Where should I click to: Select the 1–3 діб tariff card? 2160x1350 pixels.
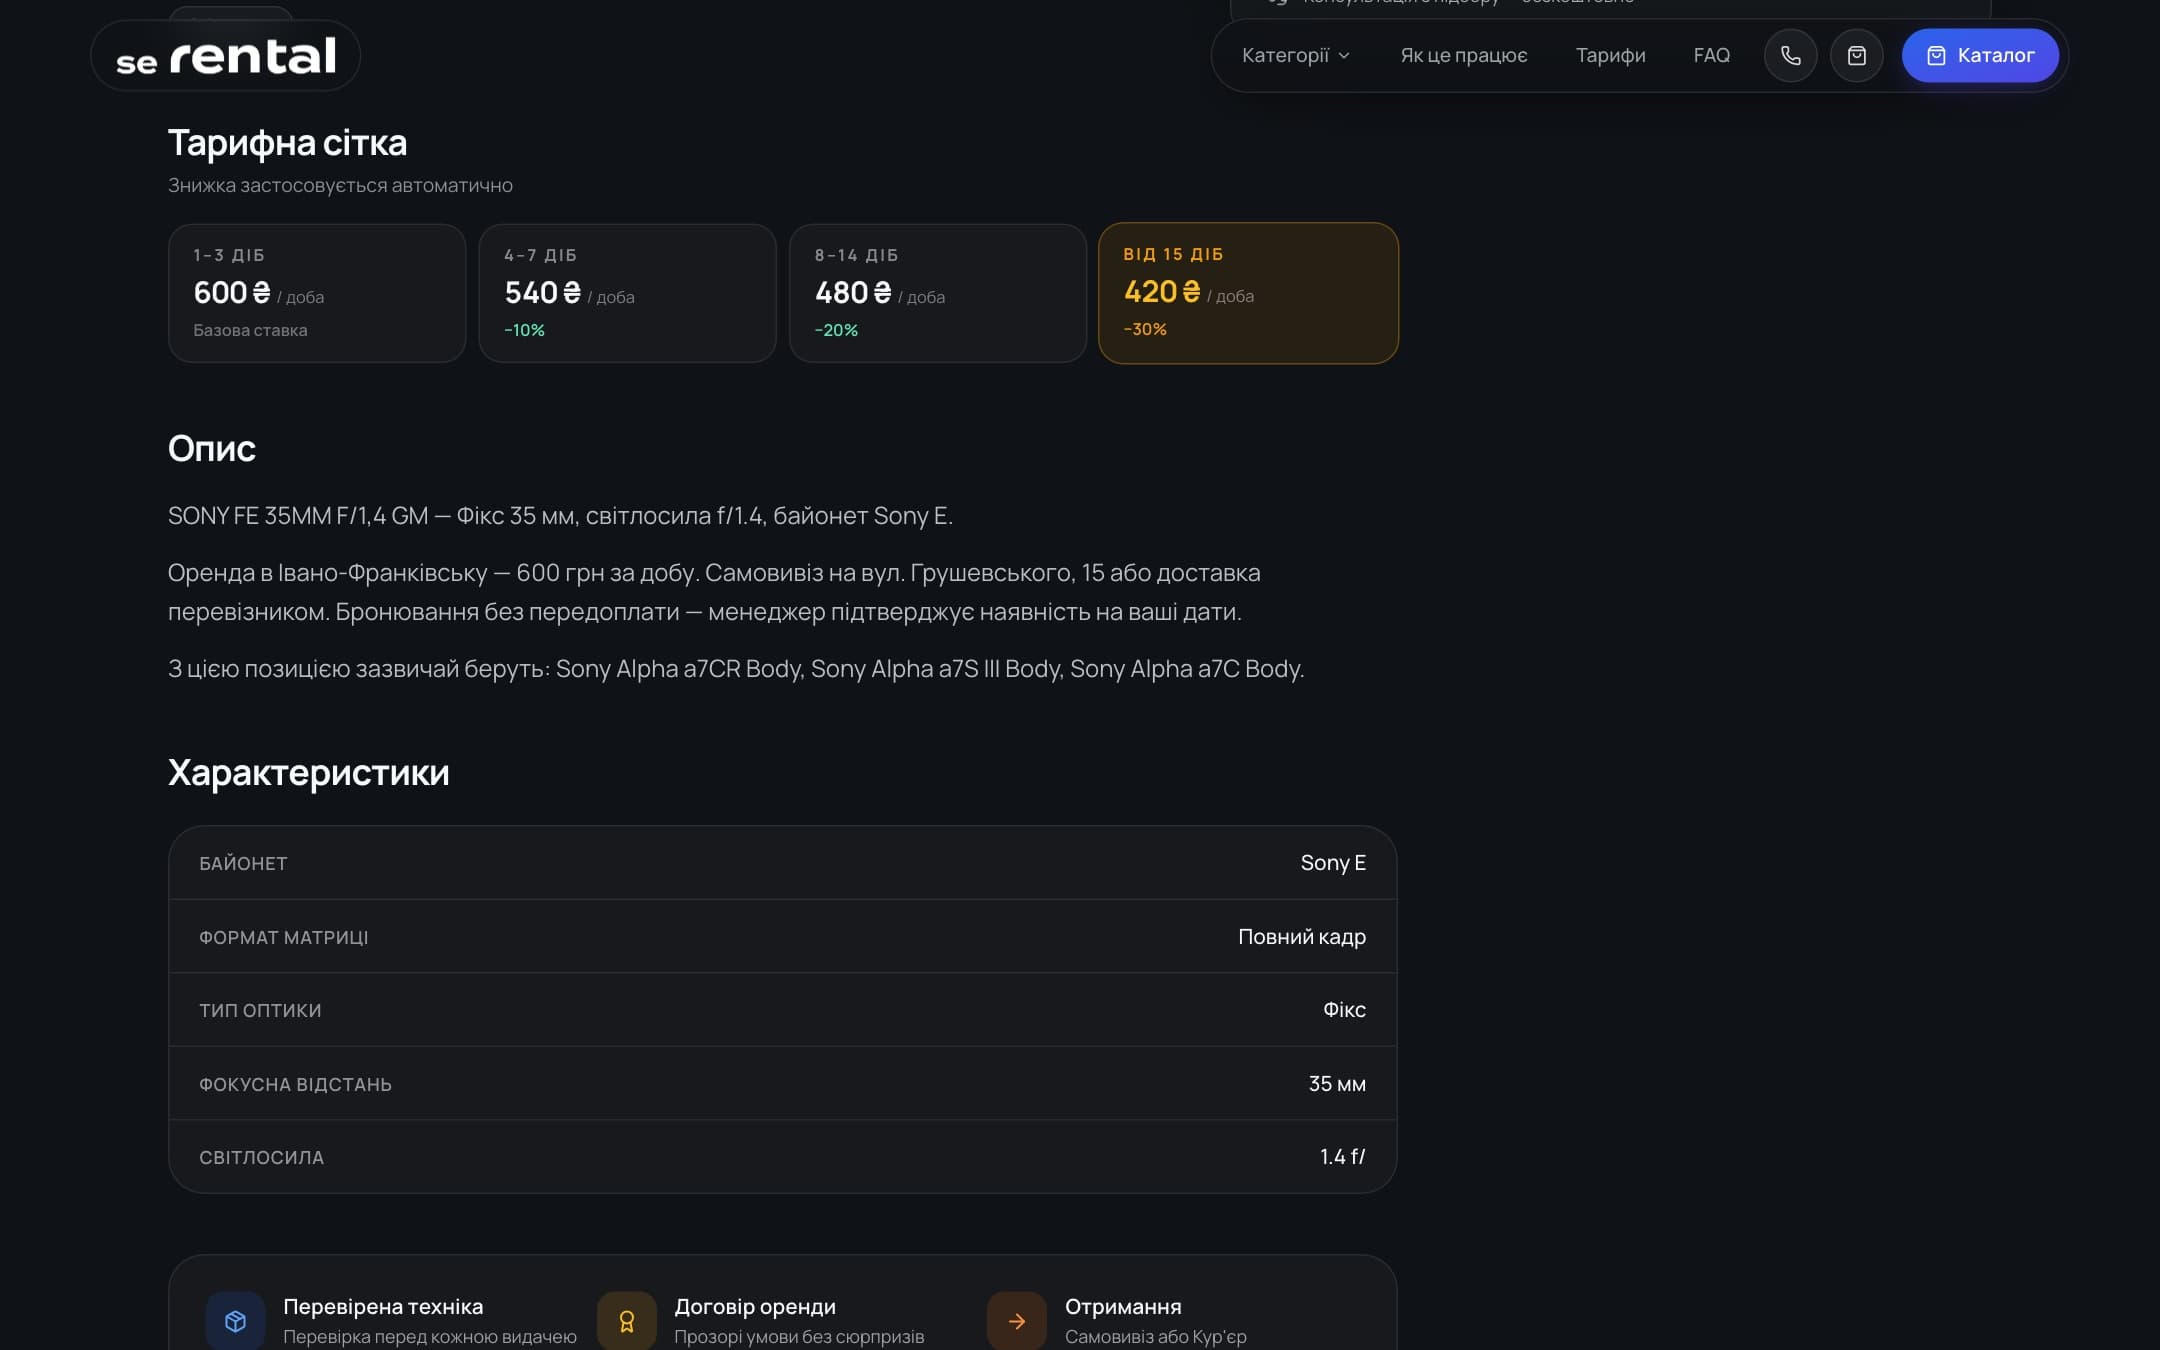pyautogui.click(x=317, y=293)
